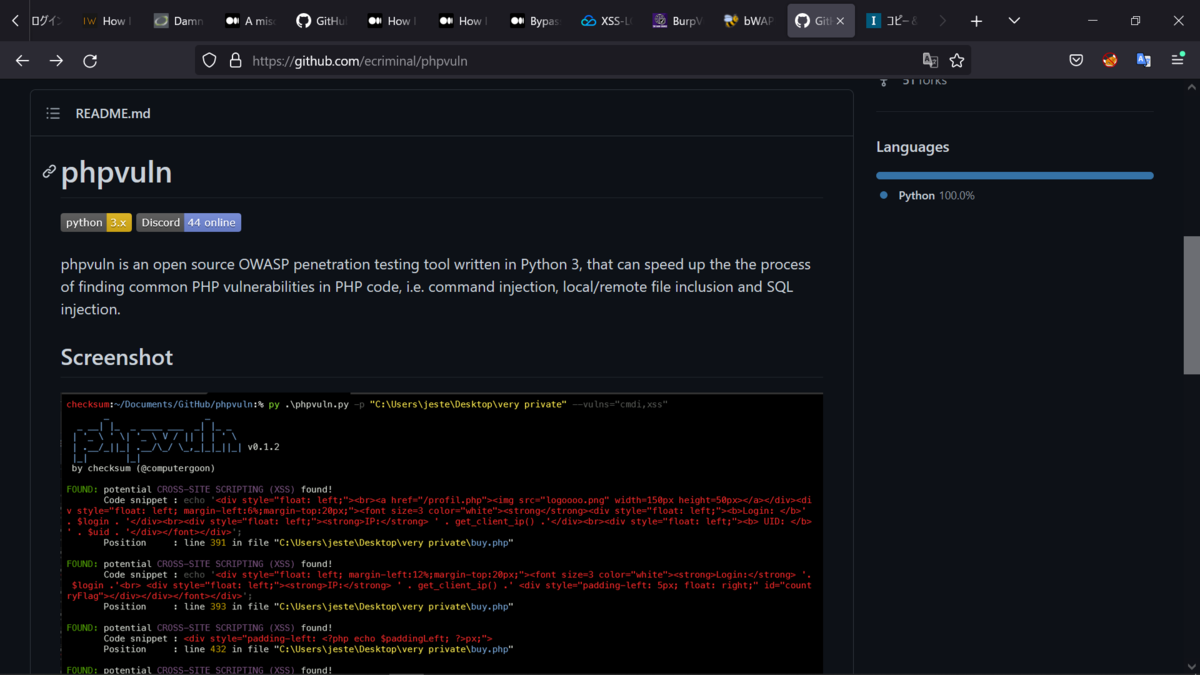
Task: Open the Discord 44 online badge
Action: pyautogui.click(x=189, y=222)
